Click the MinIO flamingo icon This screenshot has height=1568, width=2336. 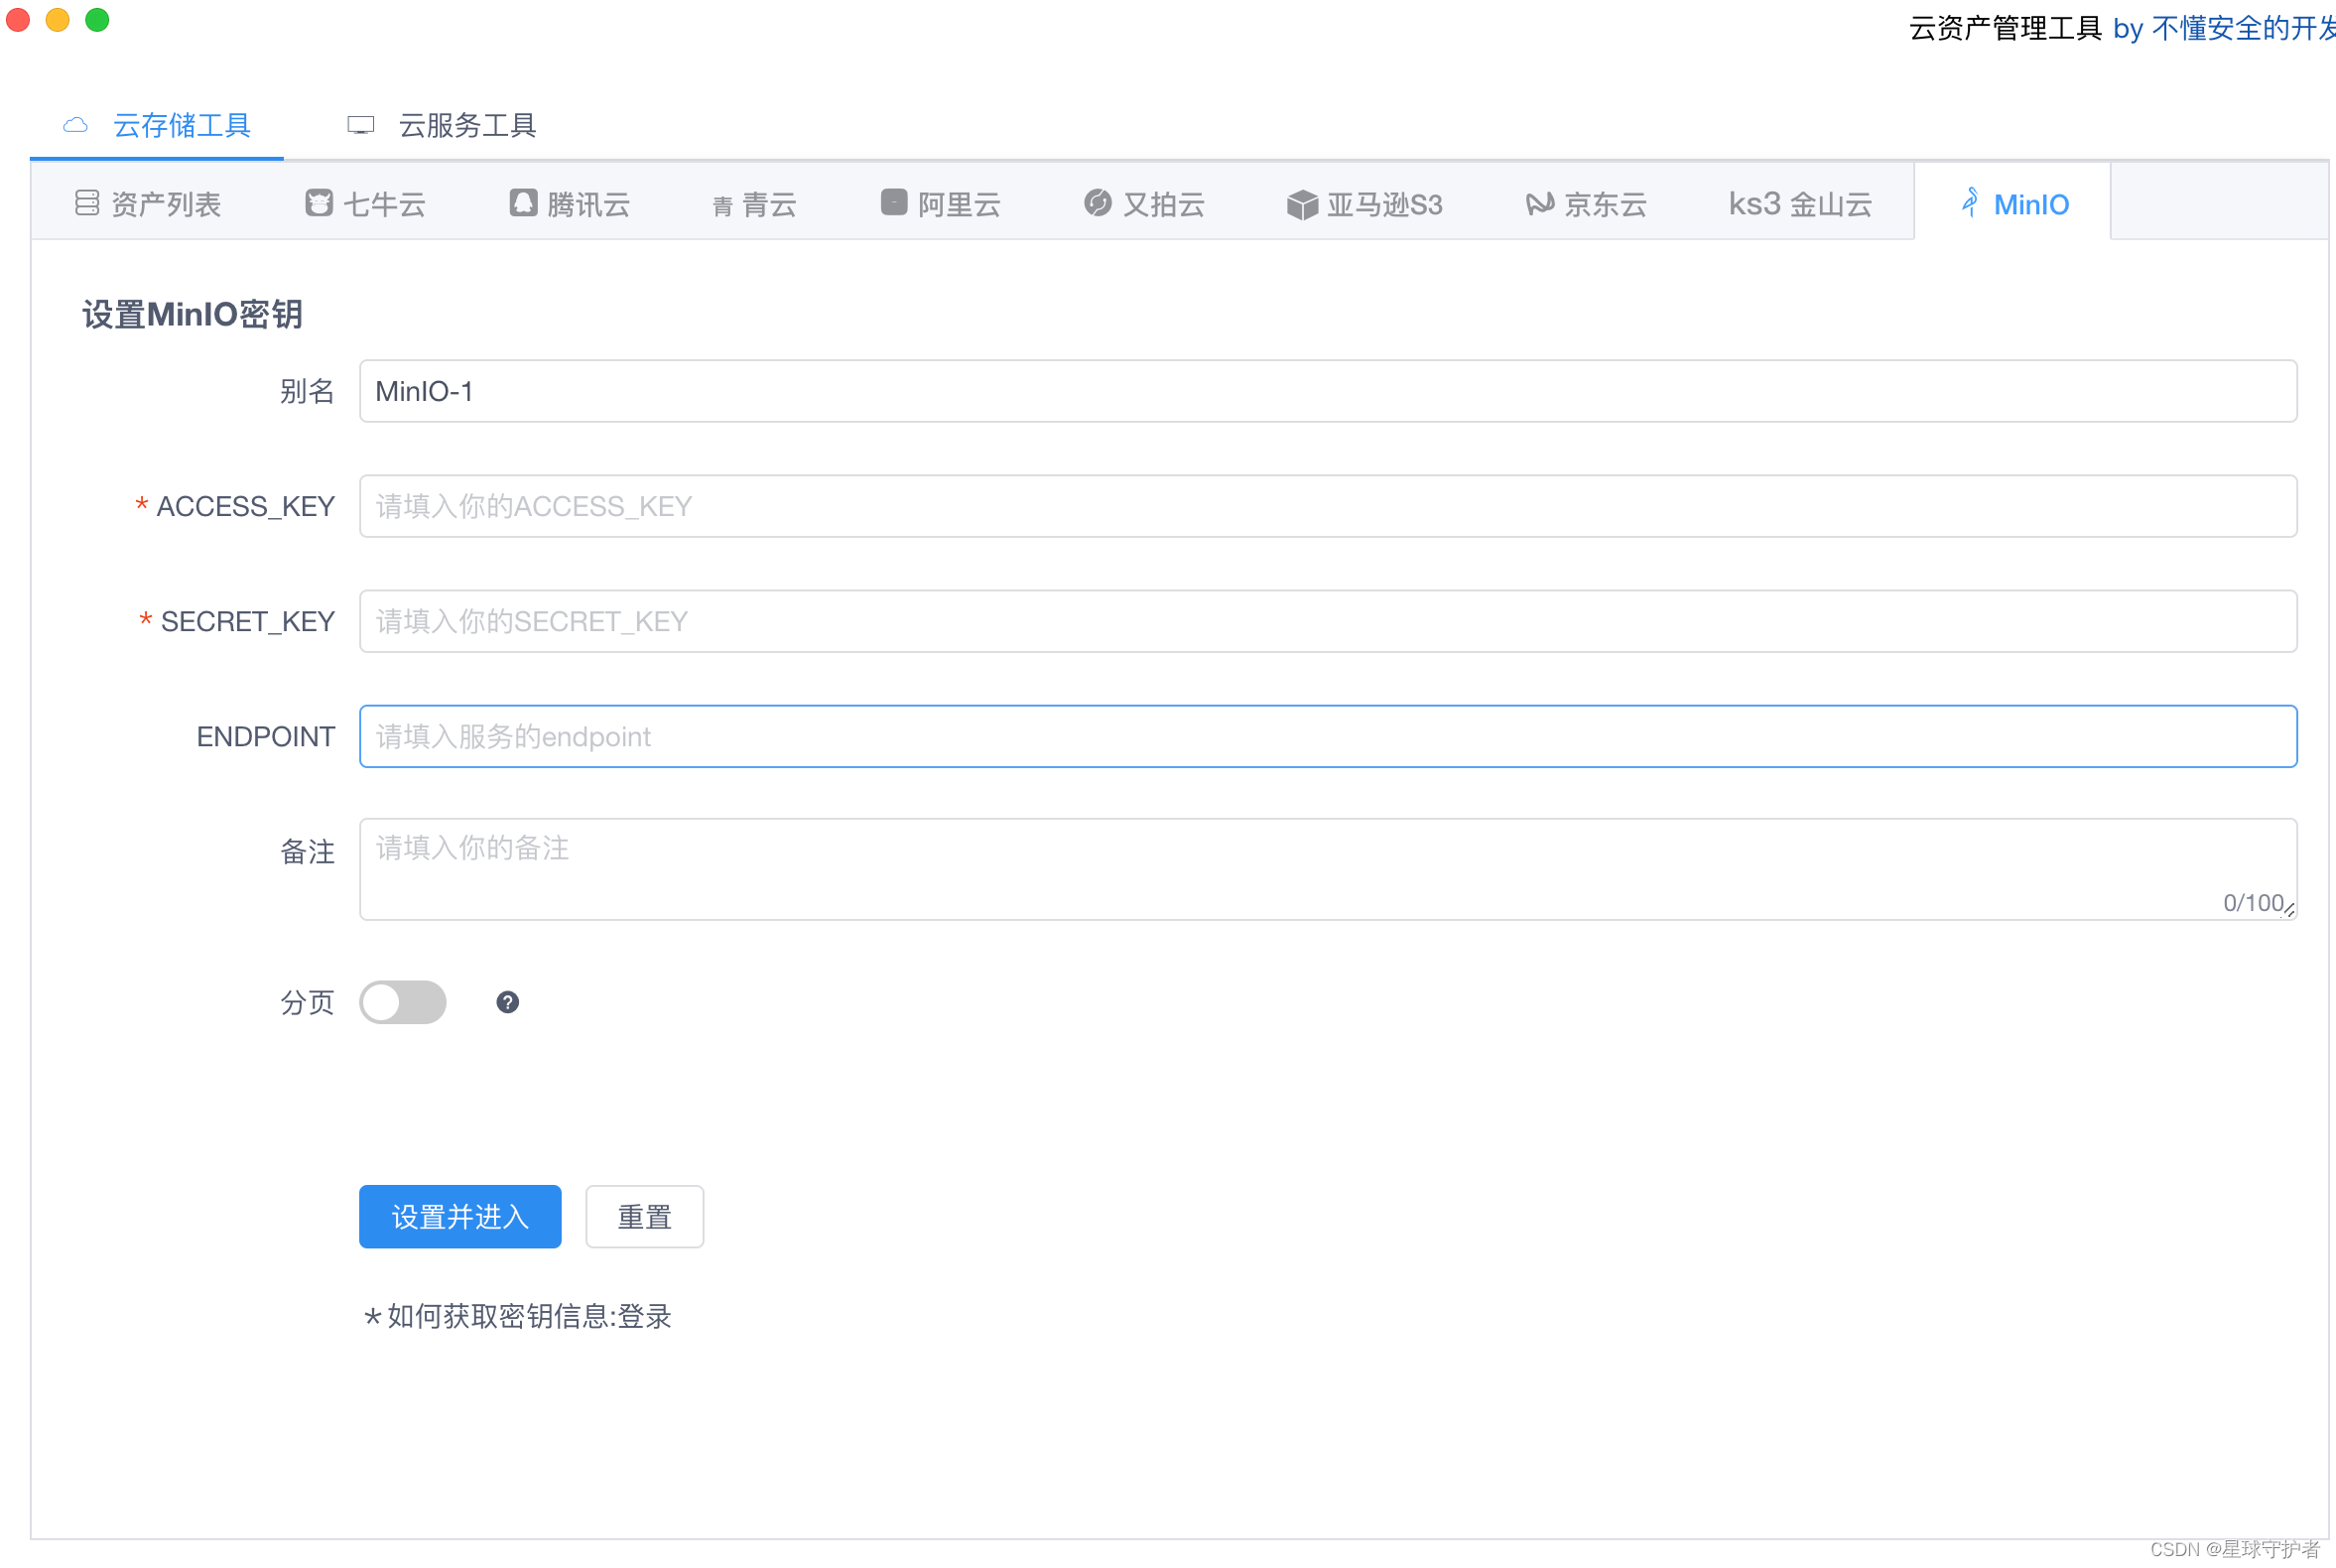pyautogui.click(x=1970, y=203)
